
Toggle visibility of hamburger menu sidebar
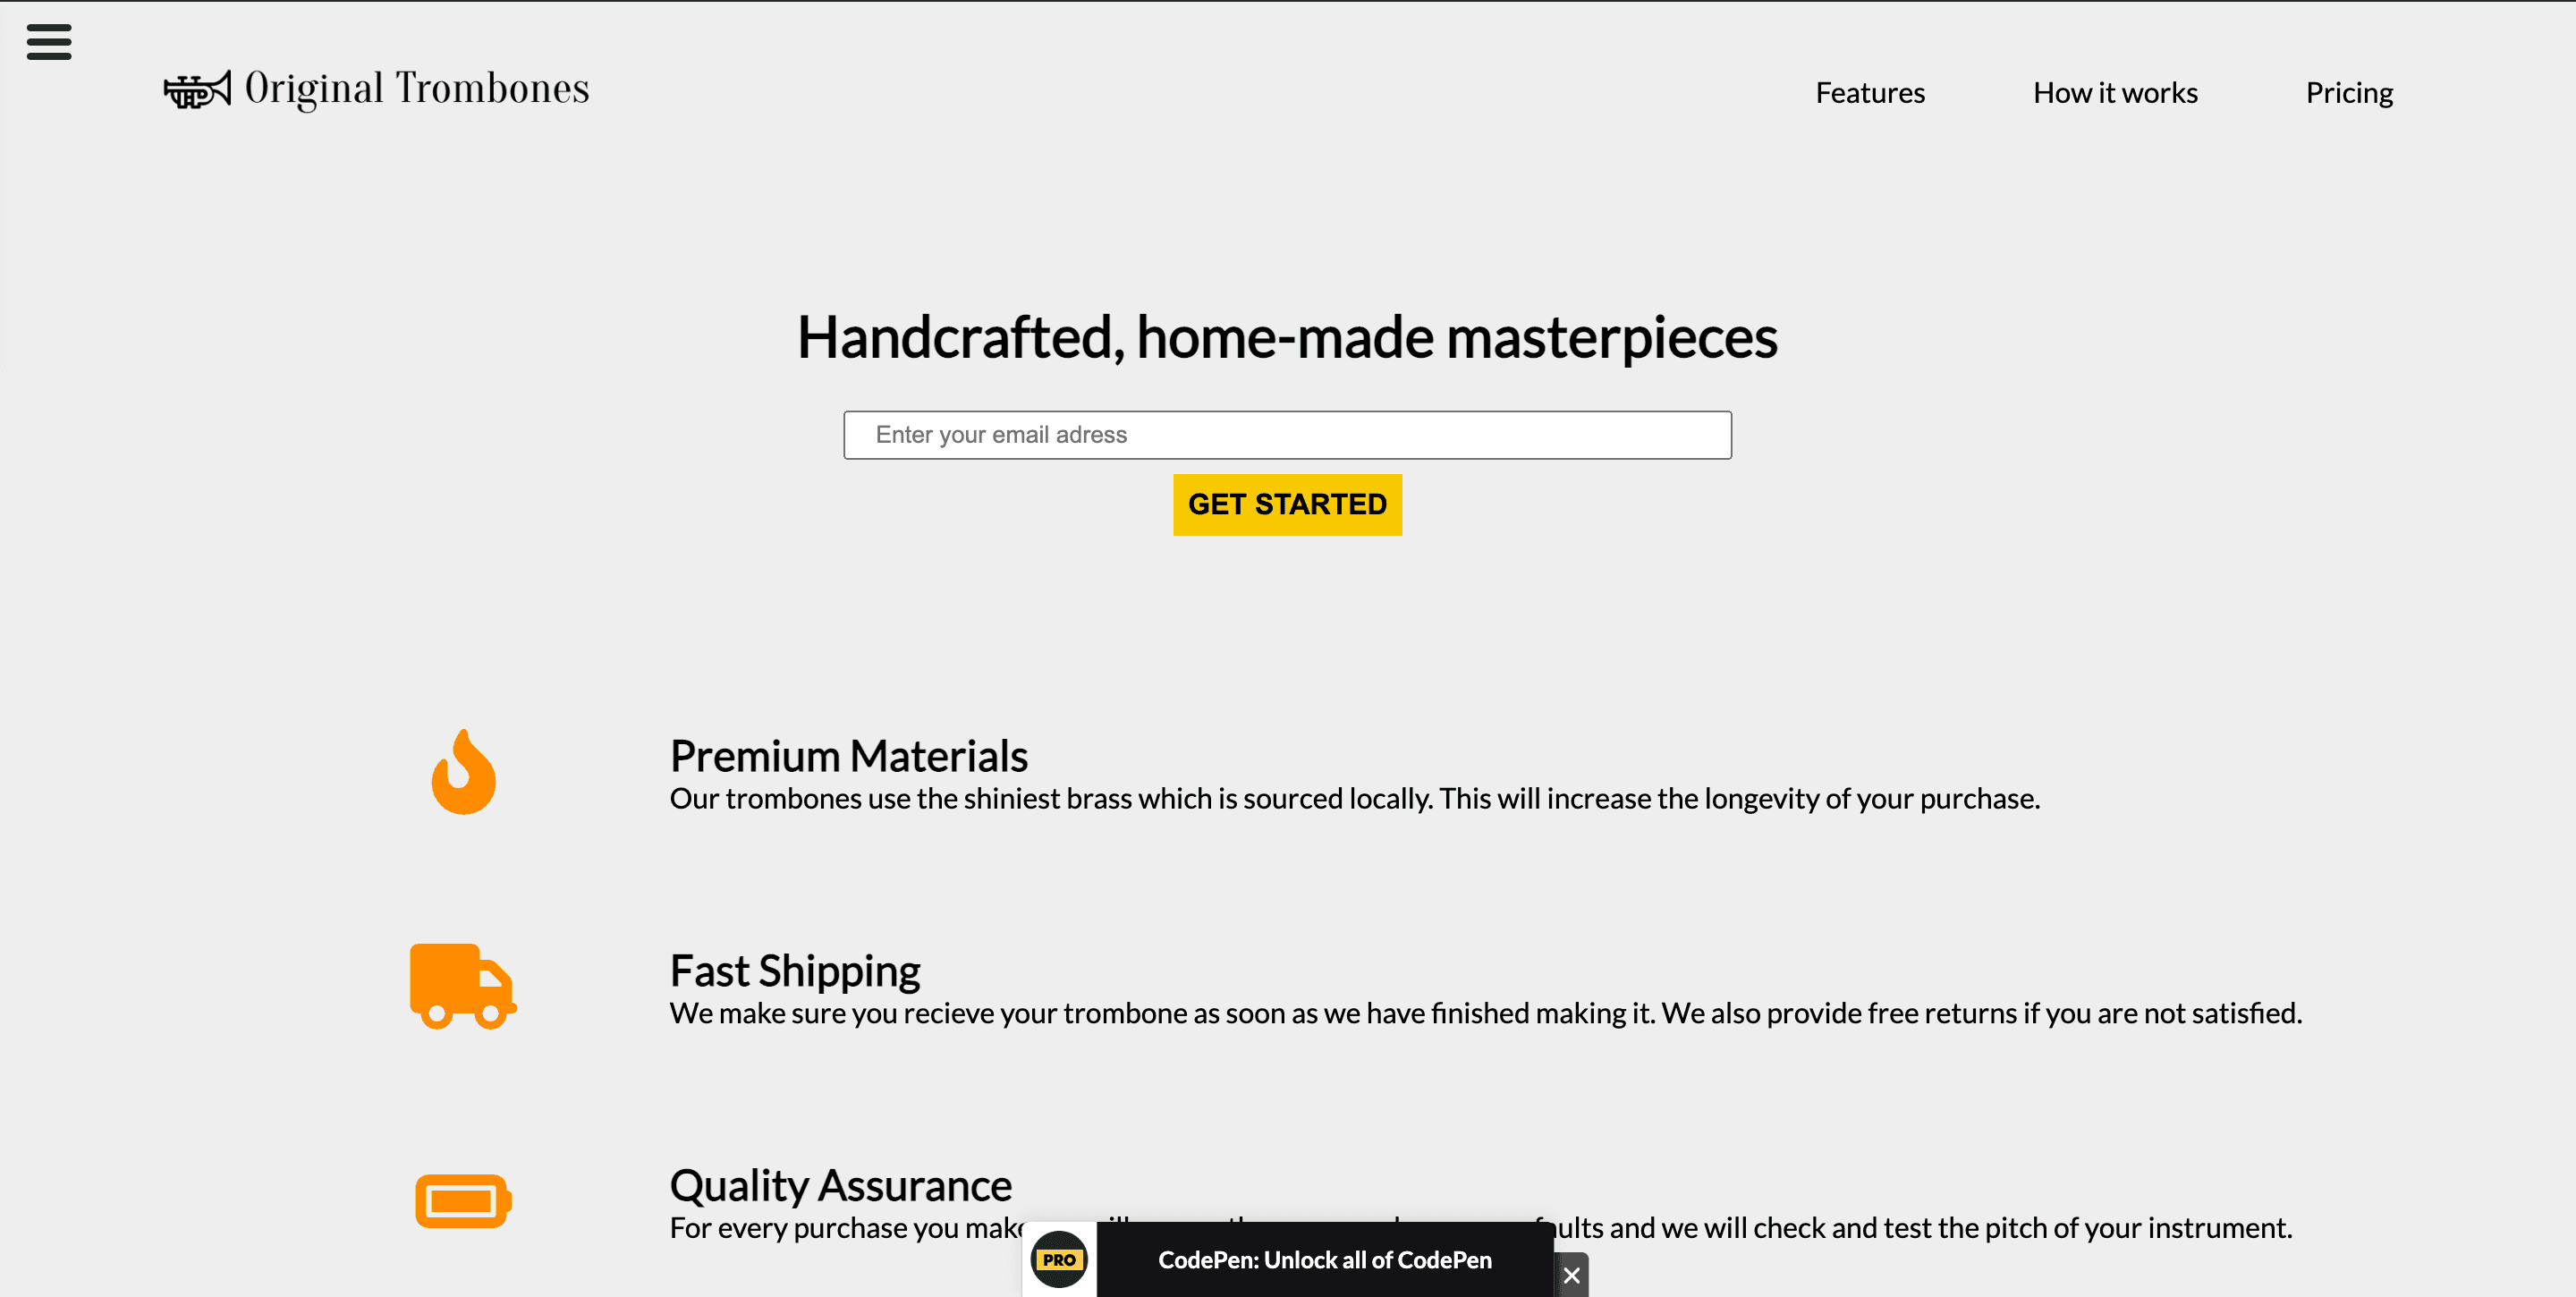tap(49, 41)
